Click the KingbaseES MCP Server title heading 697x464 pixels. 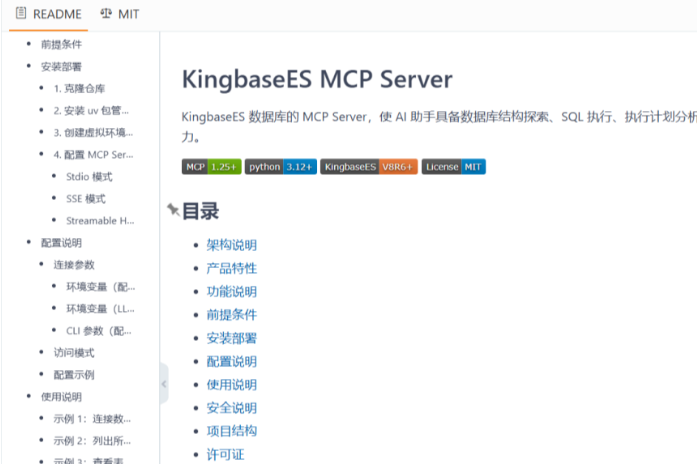317,80
